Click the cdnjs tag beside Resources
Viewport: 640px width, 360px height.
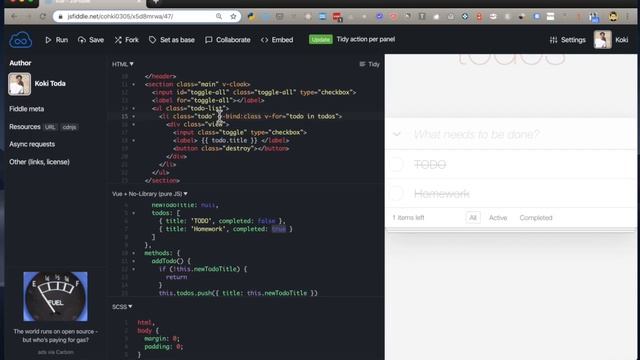[x=69, y=127]
